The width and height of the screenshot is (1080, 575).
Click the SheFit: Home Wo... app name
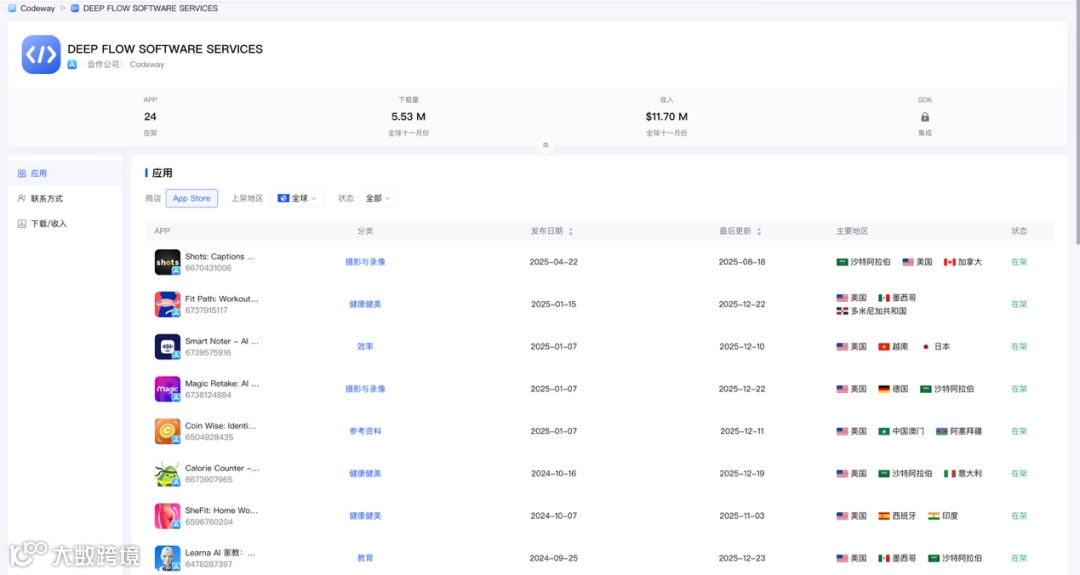(x=221, y=510)
